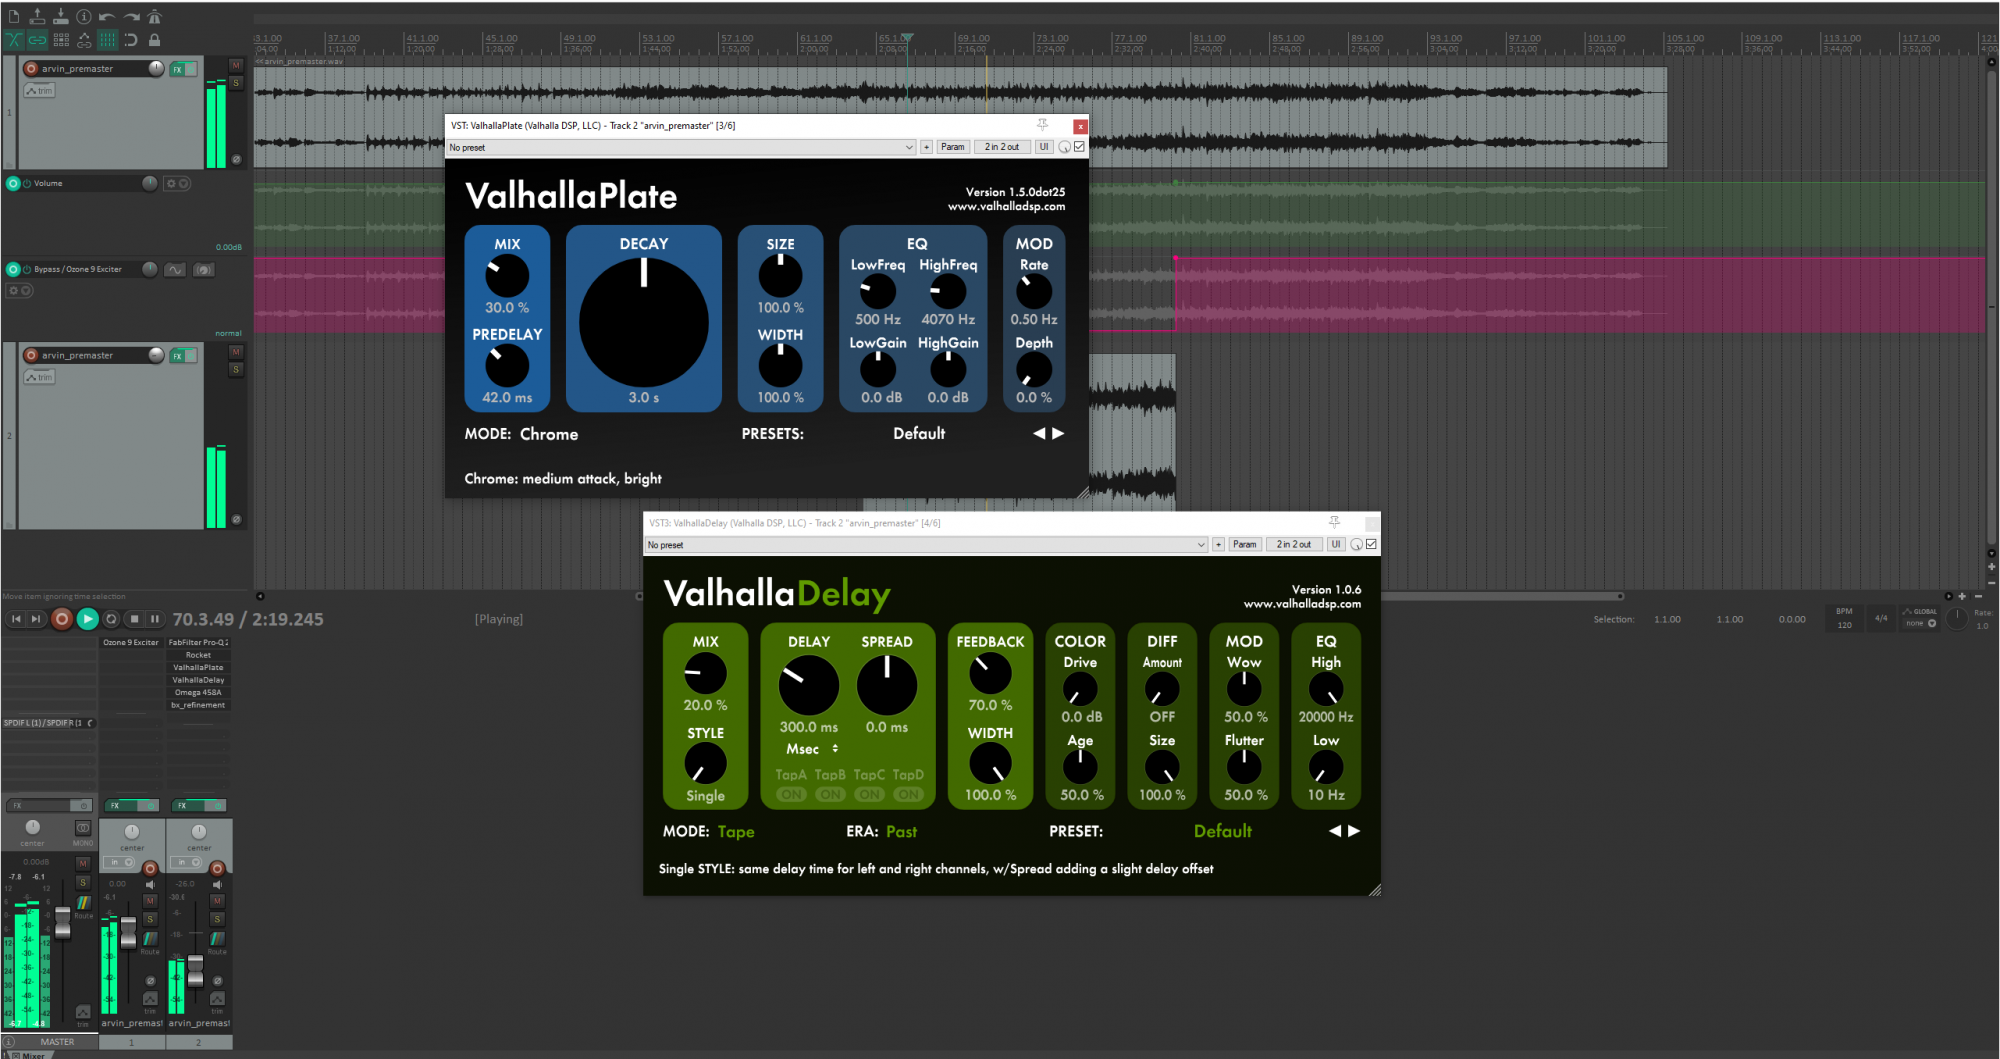The height and width of the screenshot is (1059, 2000).
Task: Click the undo arrow icon in the toolbar
Action: 107,16
